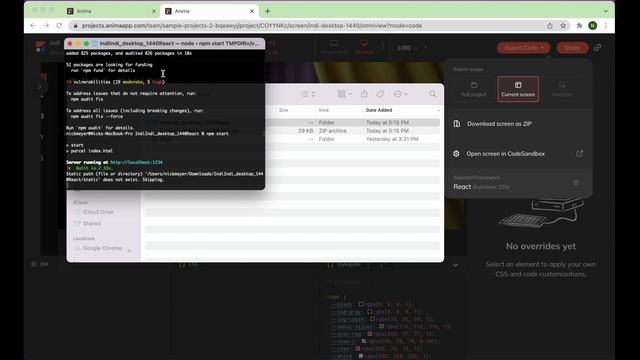The width and height of the screenshot is (640, 360).
Task: Select the Full project export scope
Action: pos(474,89)
